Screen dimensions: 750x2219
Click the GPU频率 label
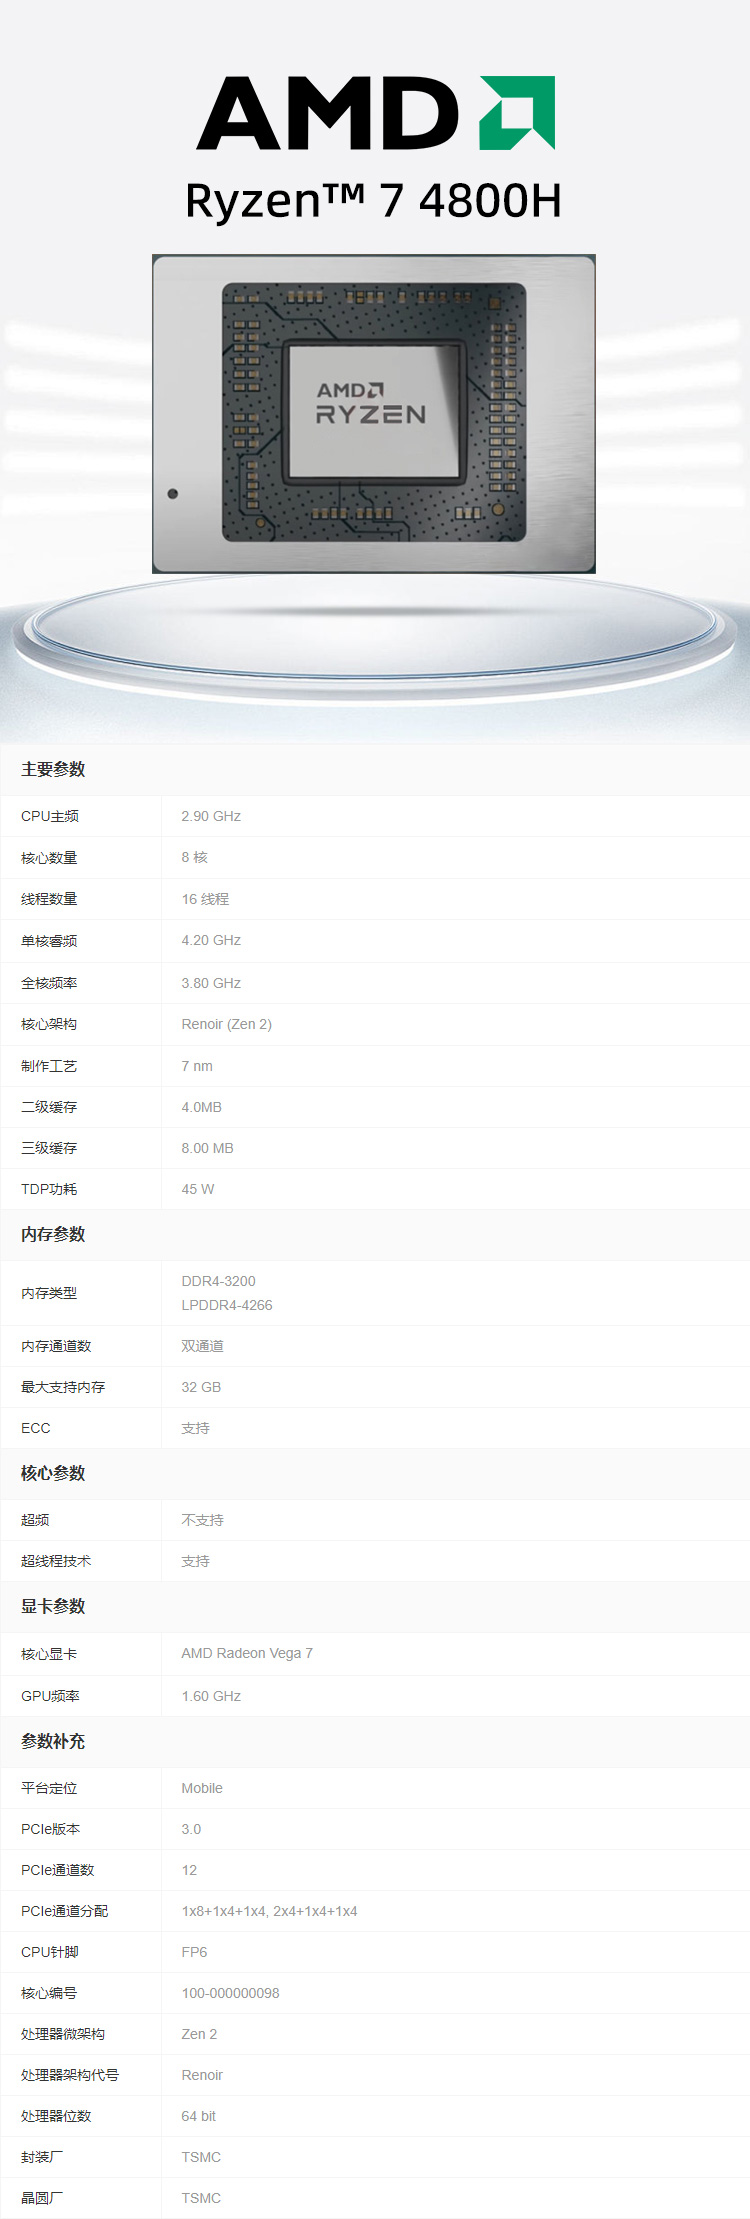(50, 1696)
